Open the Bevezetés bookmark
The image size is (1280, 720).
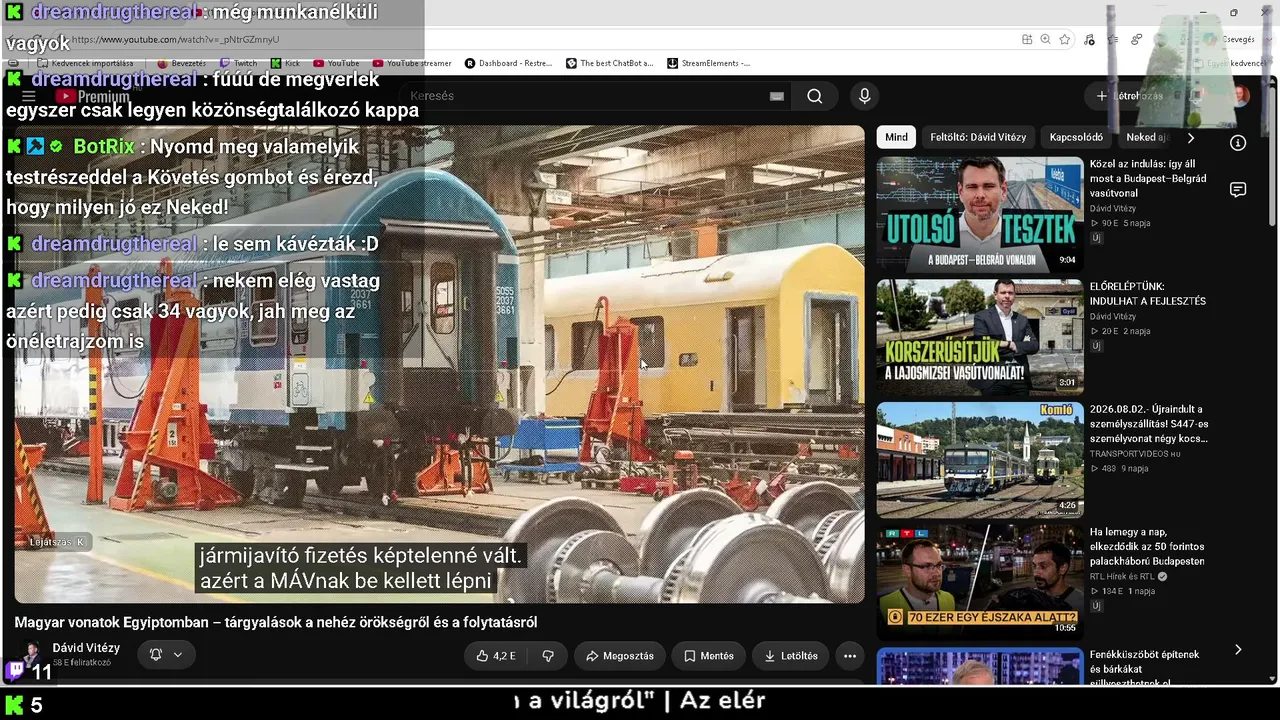[181, 63]
